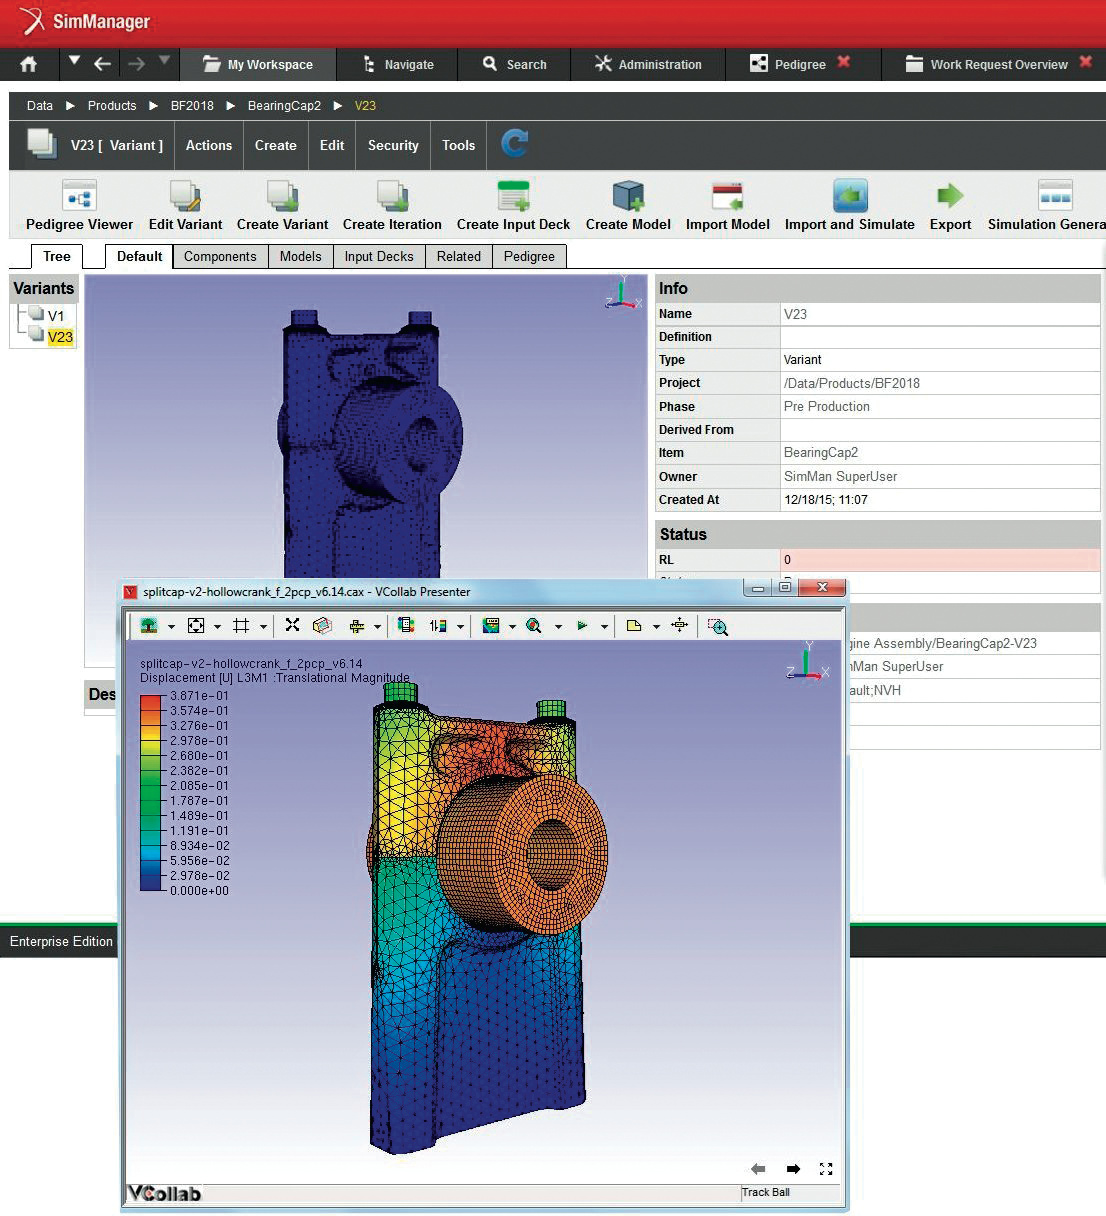Click the Export green arrow icon

[949, 196]
